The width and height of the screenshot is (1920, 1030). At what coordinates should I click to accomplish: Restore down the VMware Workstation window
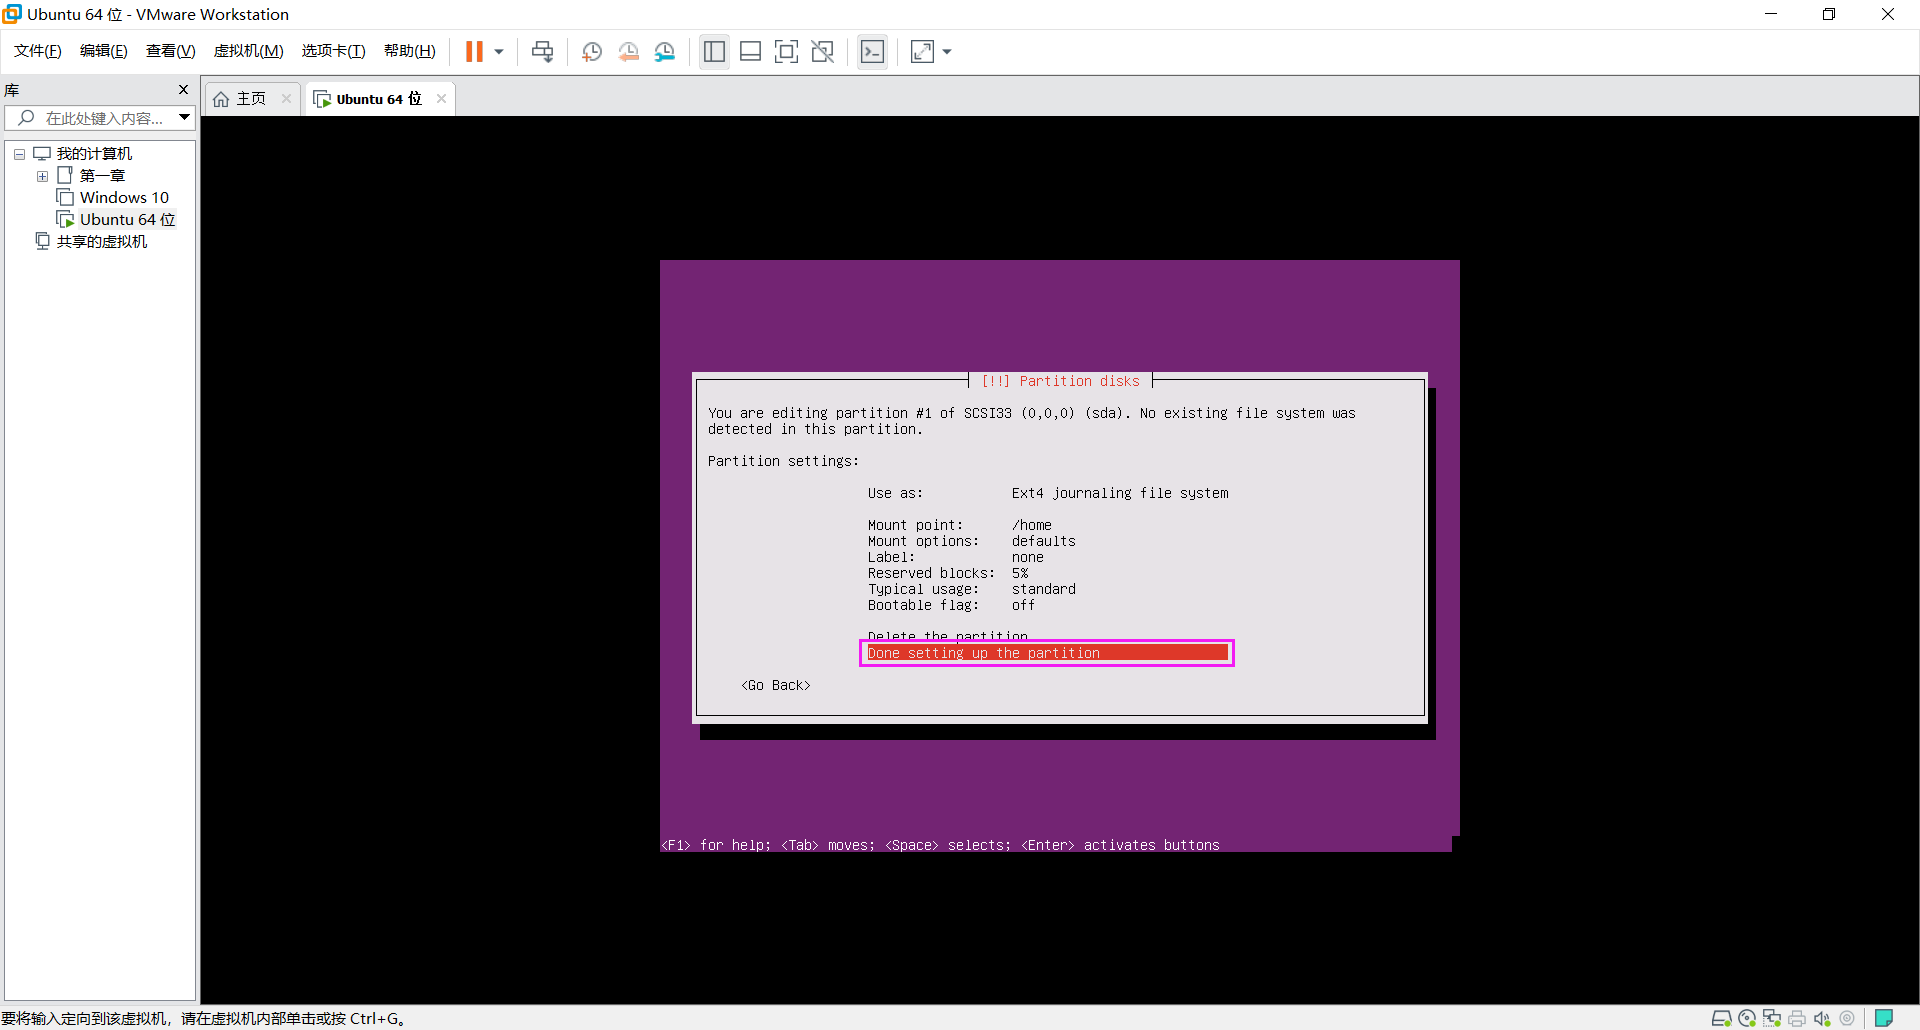pyautogui.click(x=1829, y=14)
